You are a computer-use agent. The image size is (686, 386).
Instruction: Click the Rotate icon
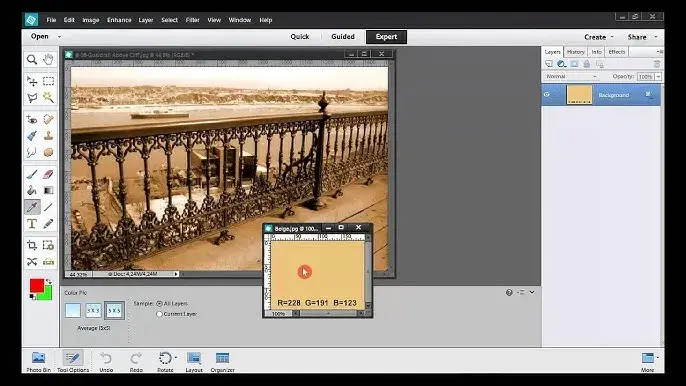click(x=165, y=362)
